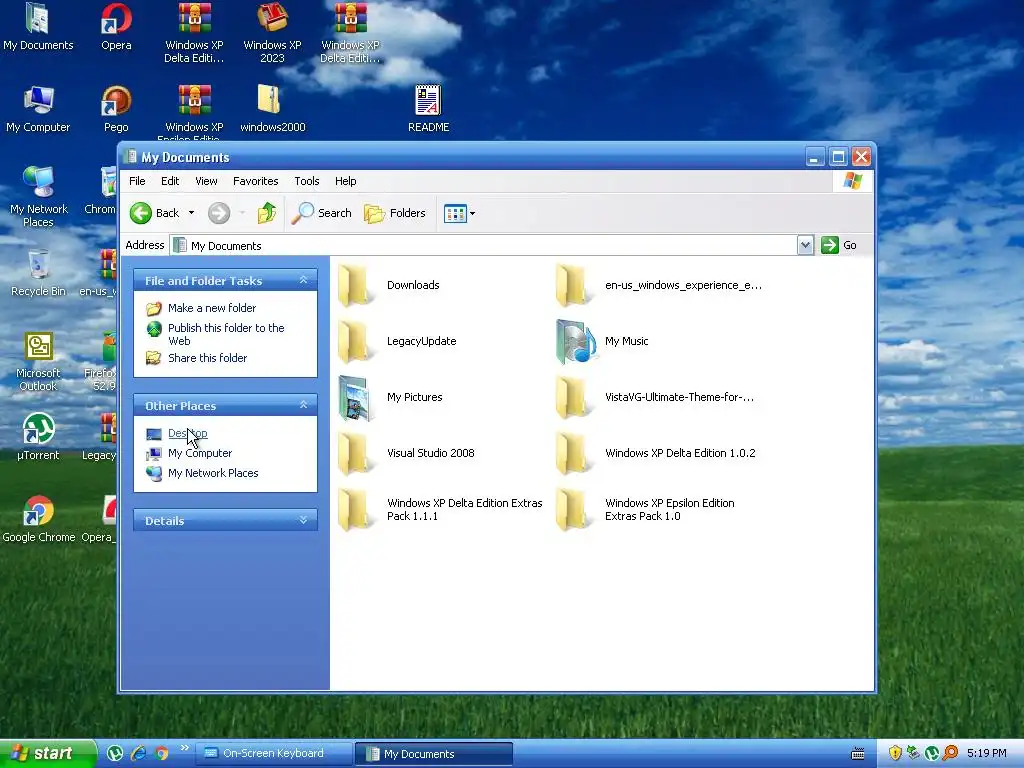Open the Address bar dropdown arrow
The width and height of the screenshot is (1024, 768).
[x=805, y=246]
